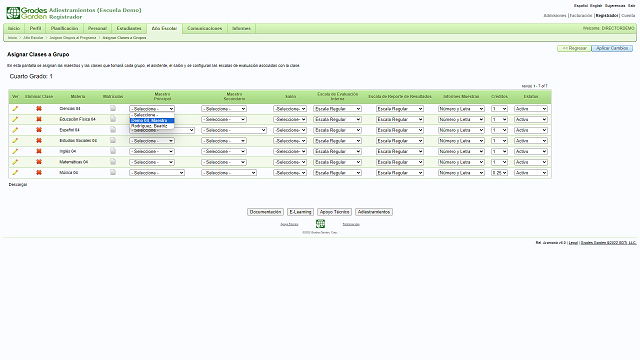
Task: Open Maestro Secundario dropdown for Matemáticas 04
Action: pyautogui.click(x=224, y=162)
